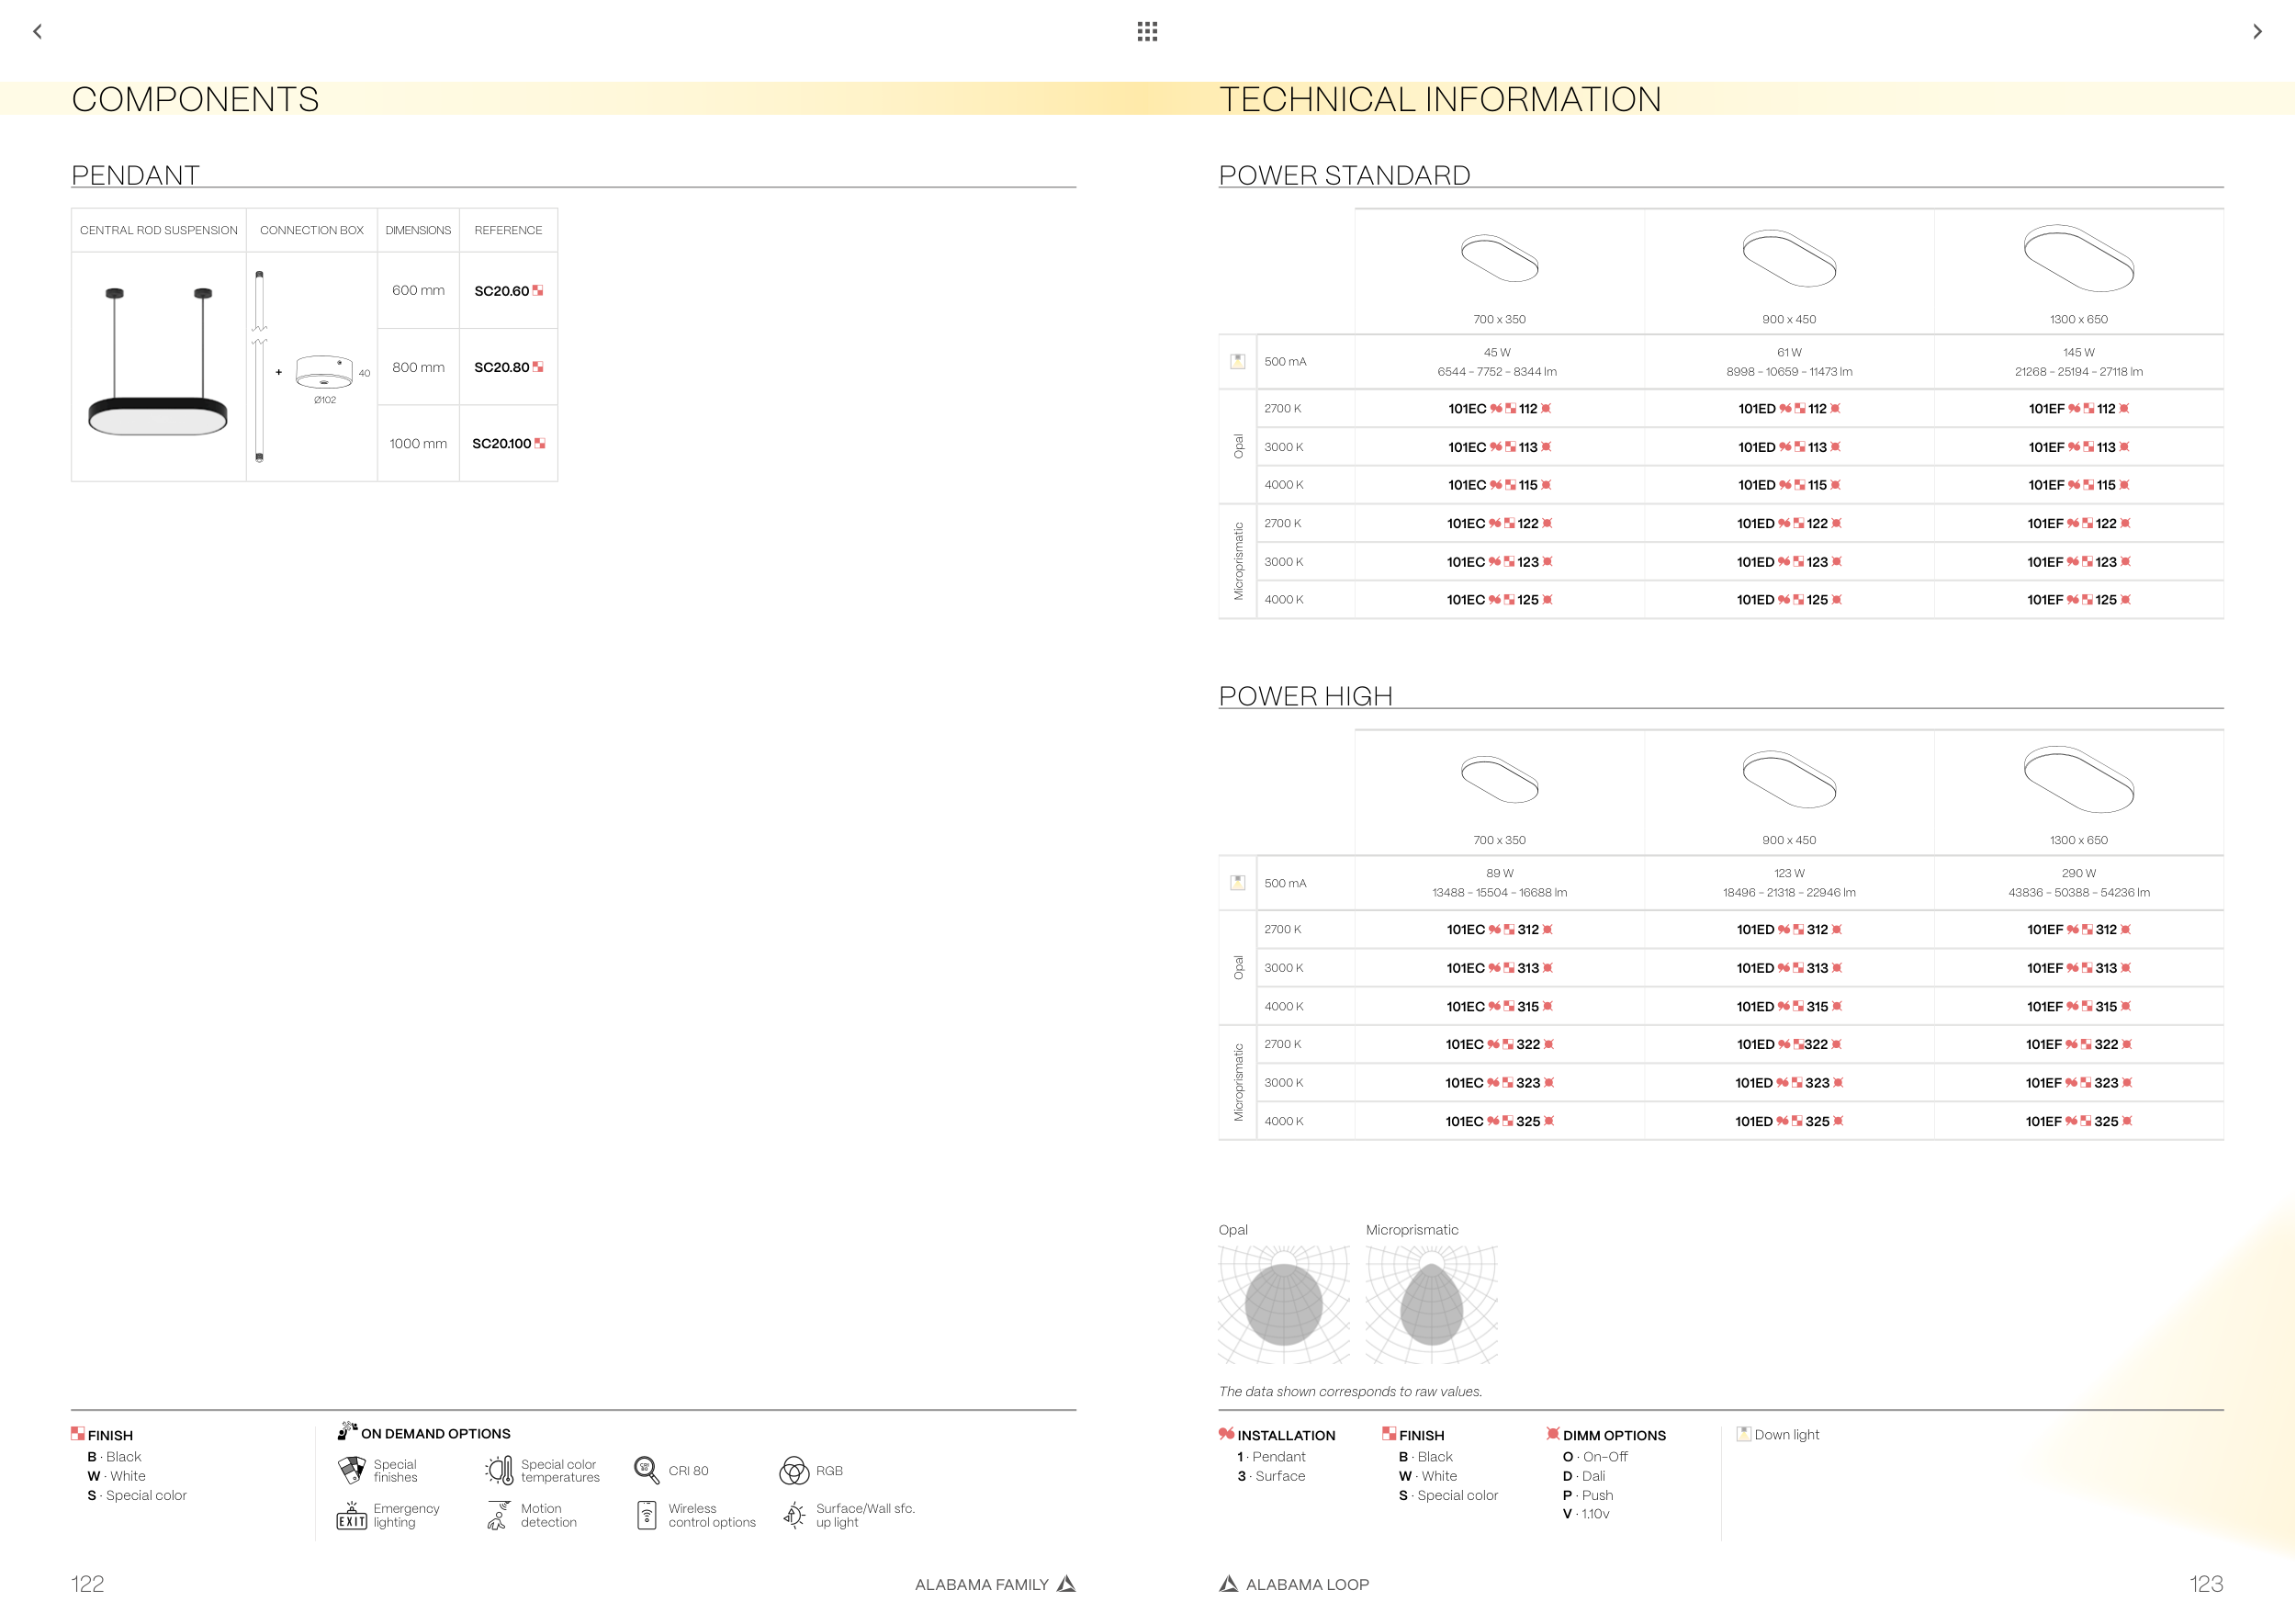Screen dimensions: 2296x1624
Task: Click the ALABAMA LOOP footer logo
Action: tap(1229, 1584)
